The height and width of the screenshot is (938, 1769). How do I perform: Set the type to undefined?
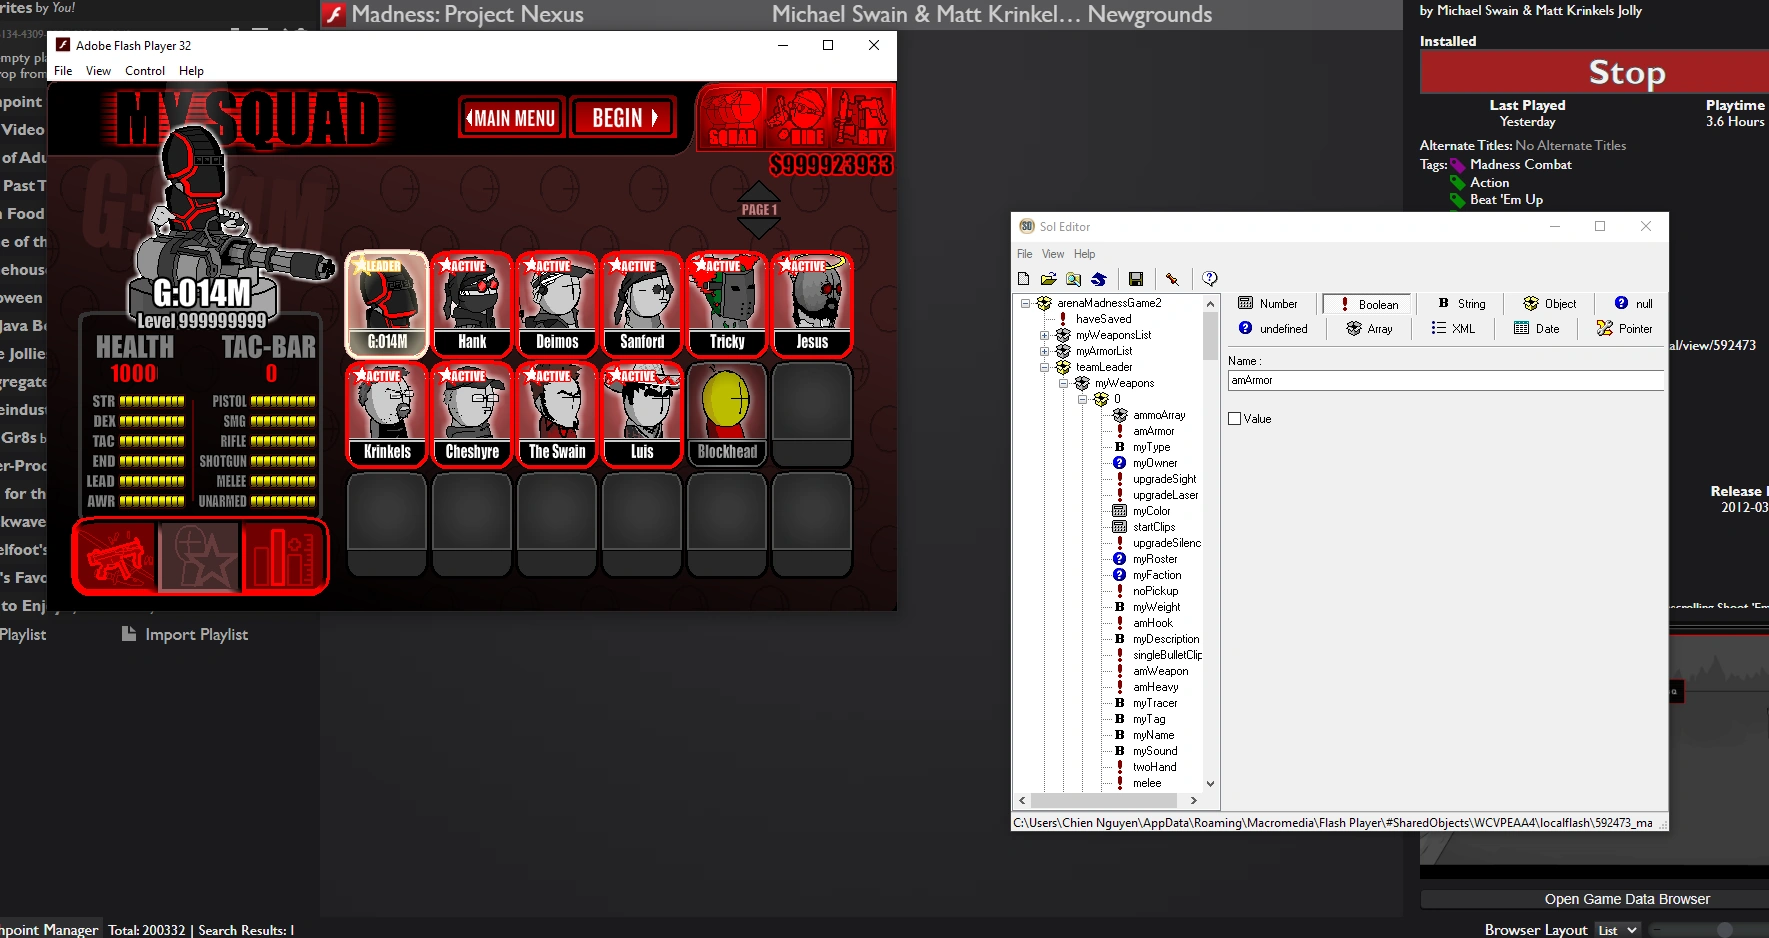tap(1273, 329)
